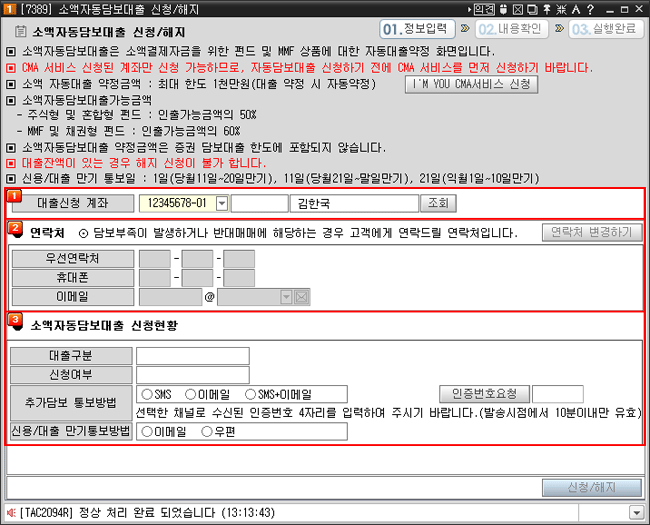Click the 조회 lookup button
Image resolution: width=650 pixels, height=525 pixels.
[x=438, y=203]
